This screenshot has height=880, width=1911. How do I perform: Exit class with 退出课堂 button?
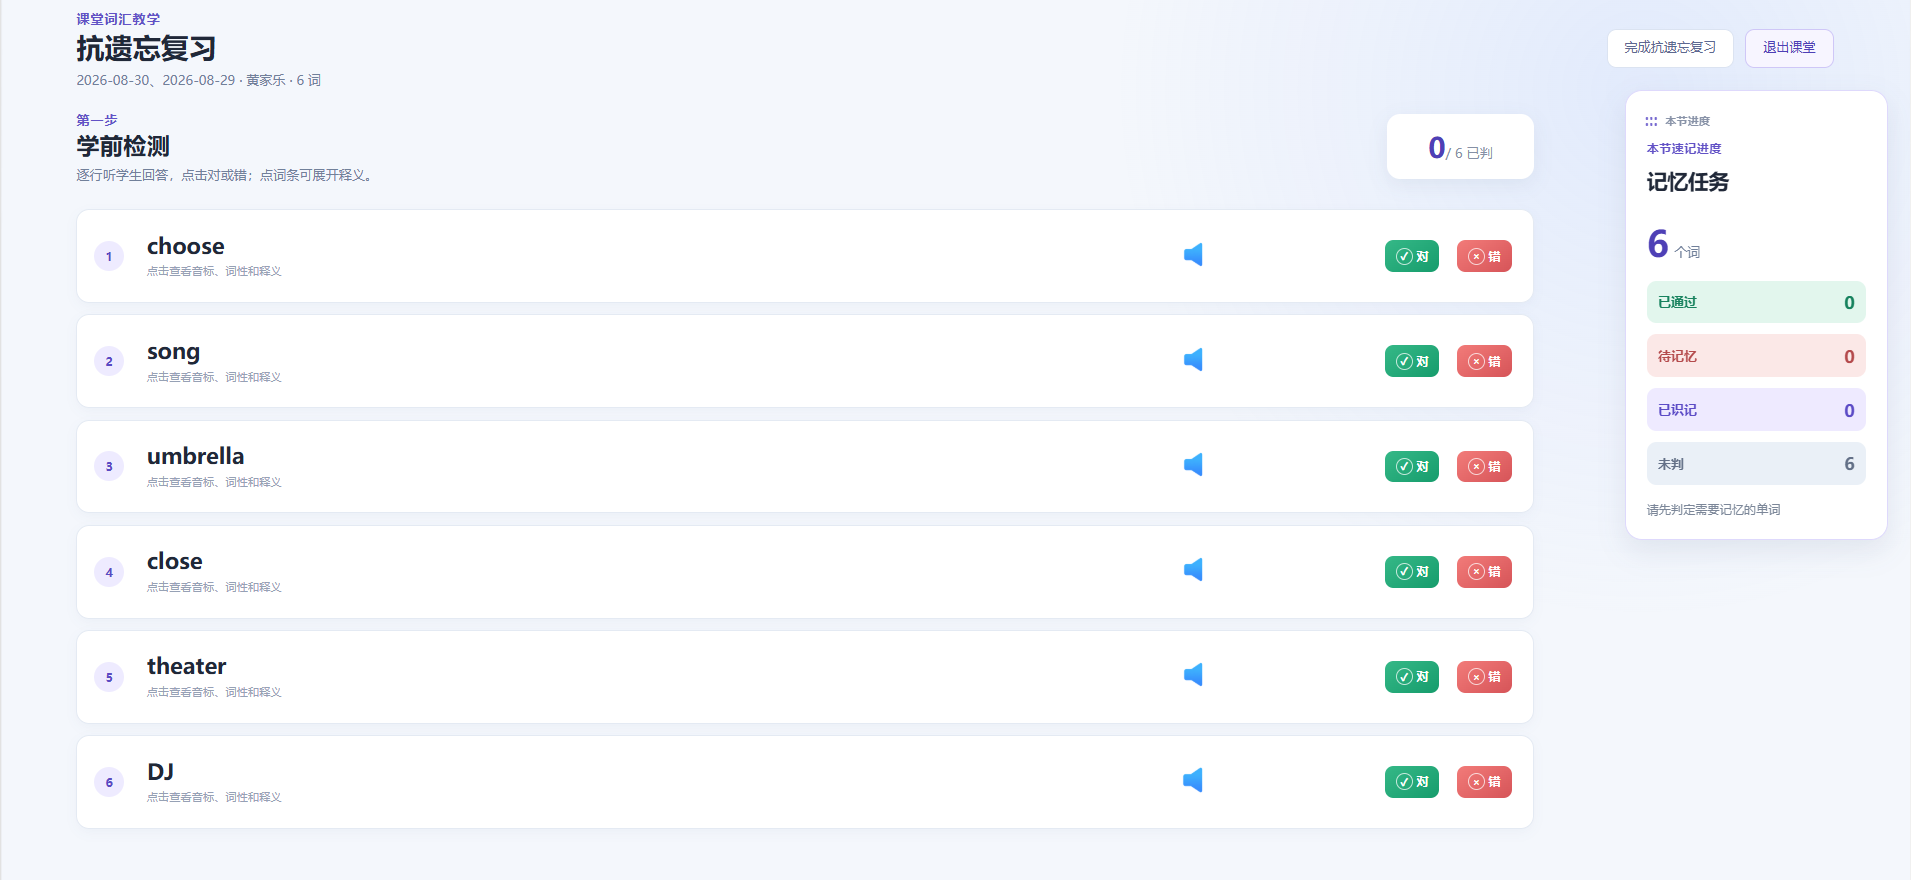point(1789,48)
